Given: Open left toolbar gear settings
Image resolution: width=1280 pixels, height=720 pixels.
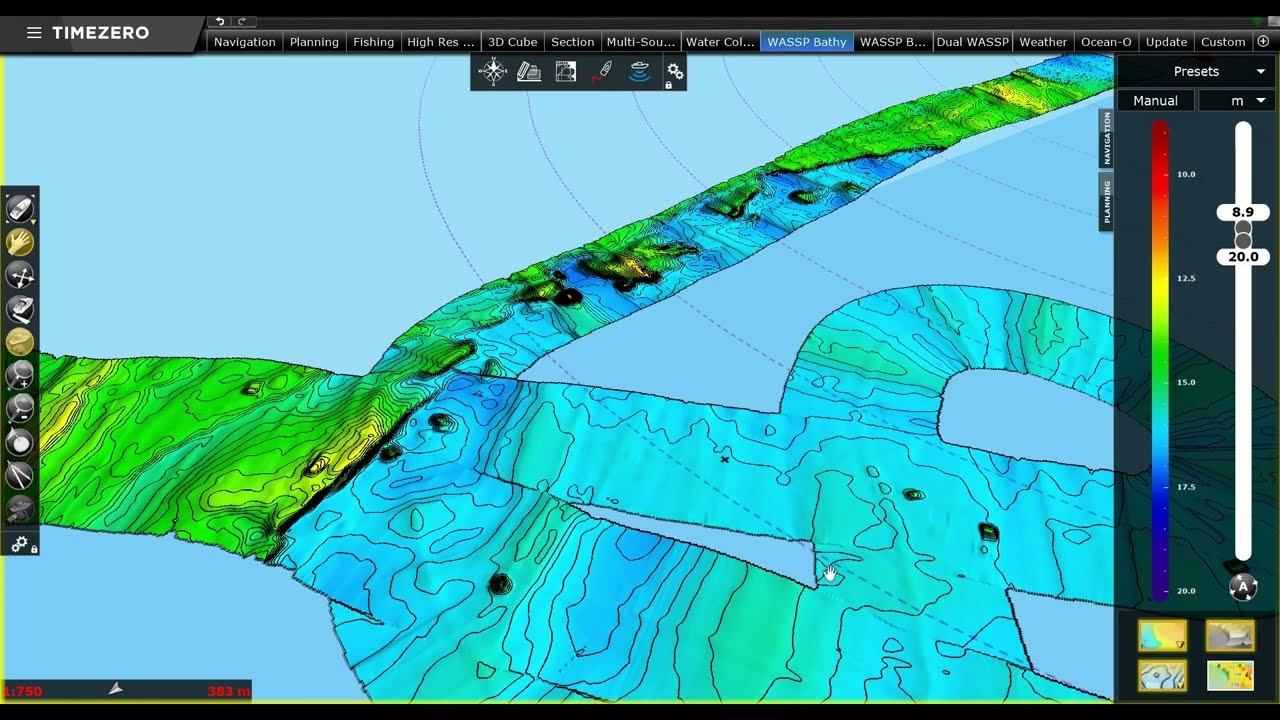Looking at the screenshot, I should tap(20, 544).
